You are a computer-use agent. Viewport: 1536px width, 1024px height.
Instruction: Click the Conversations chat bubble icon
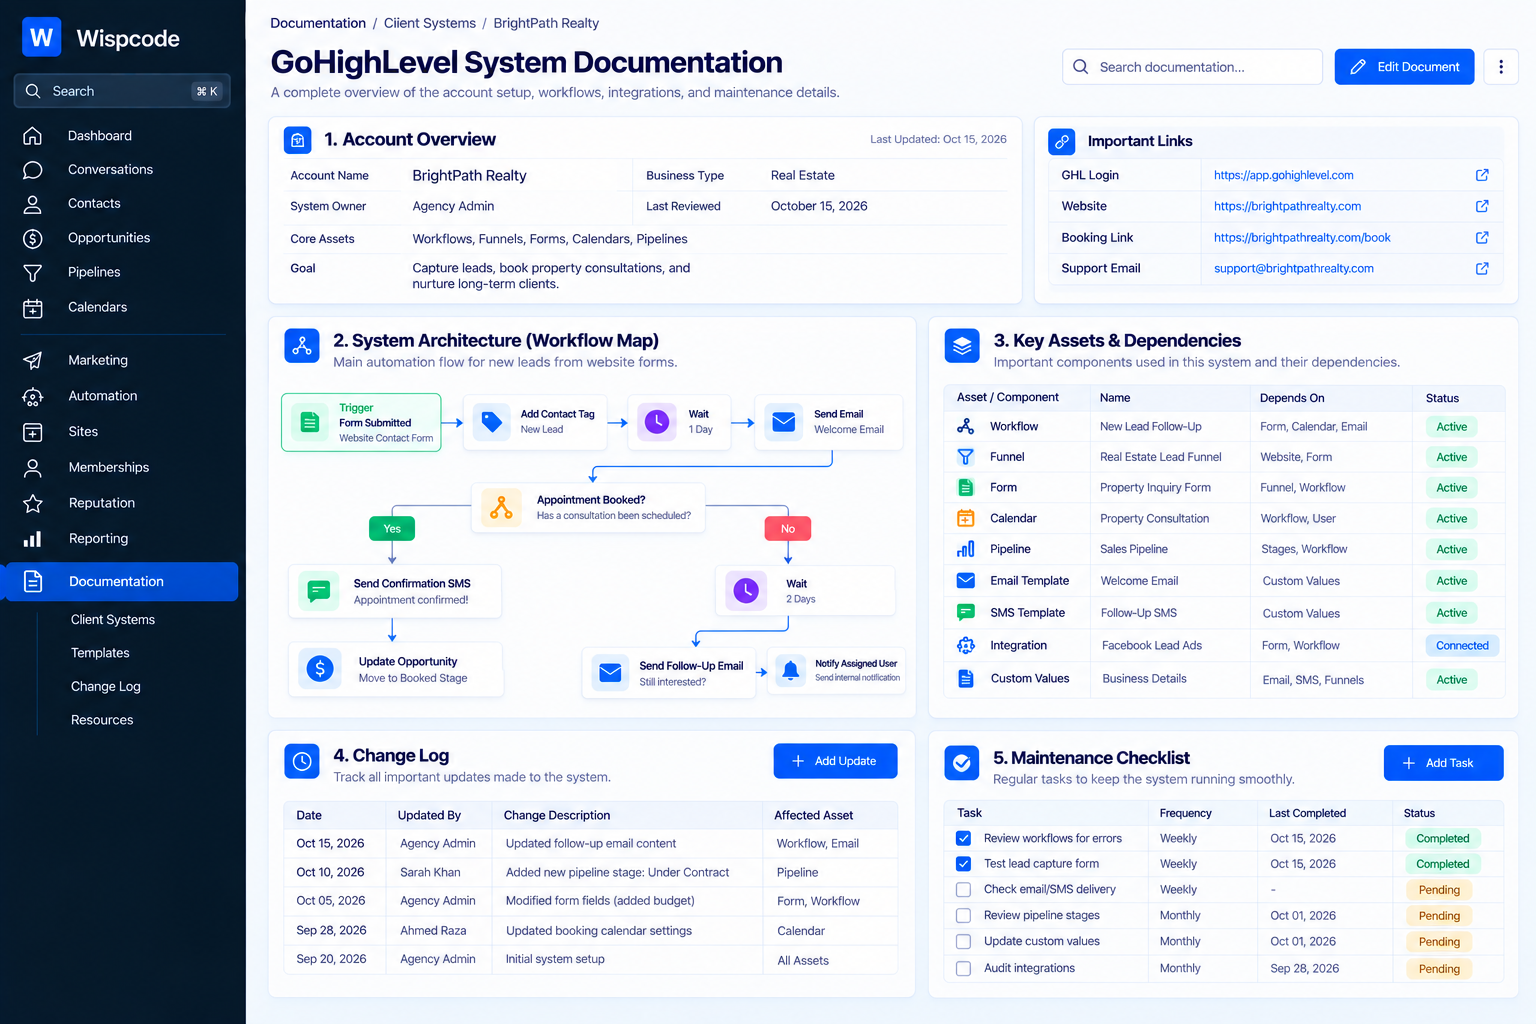(33, 170)
